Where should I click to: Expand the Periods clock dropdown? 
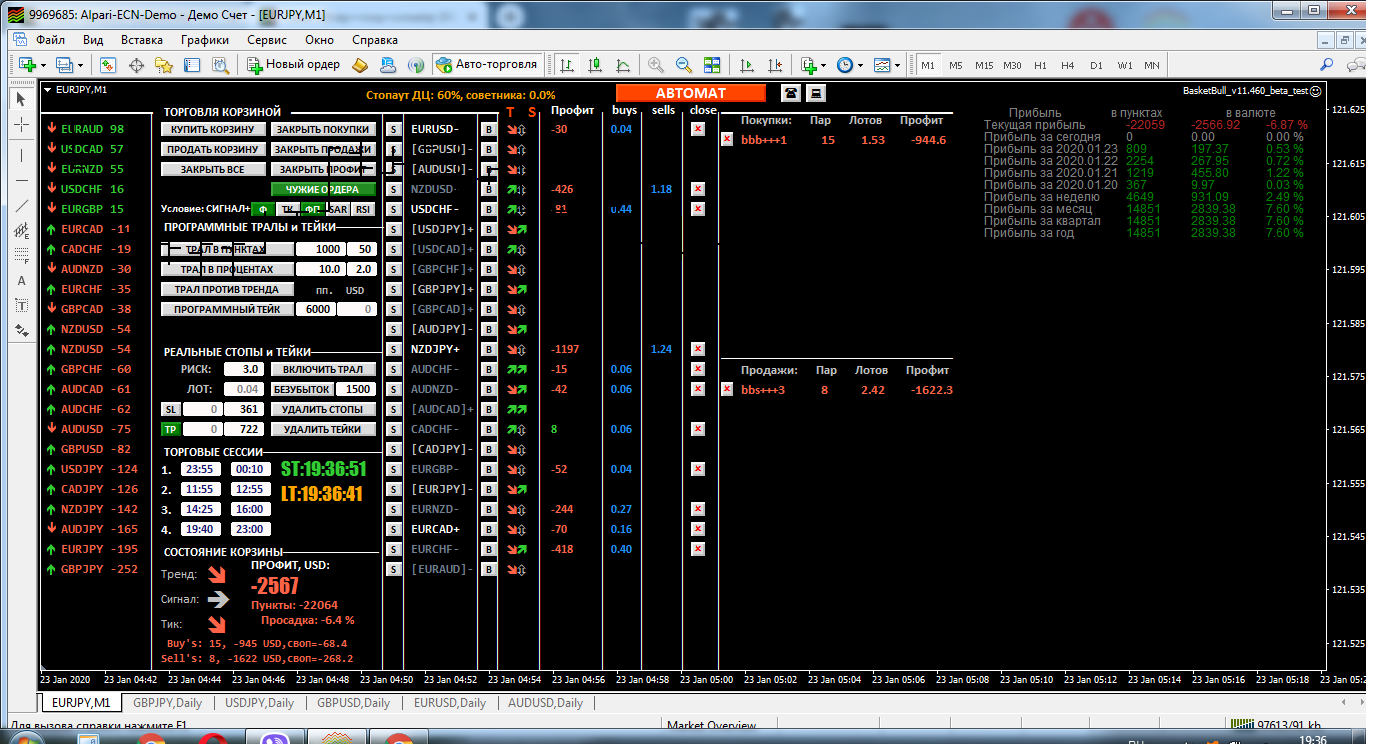[860, 65]
